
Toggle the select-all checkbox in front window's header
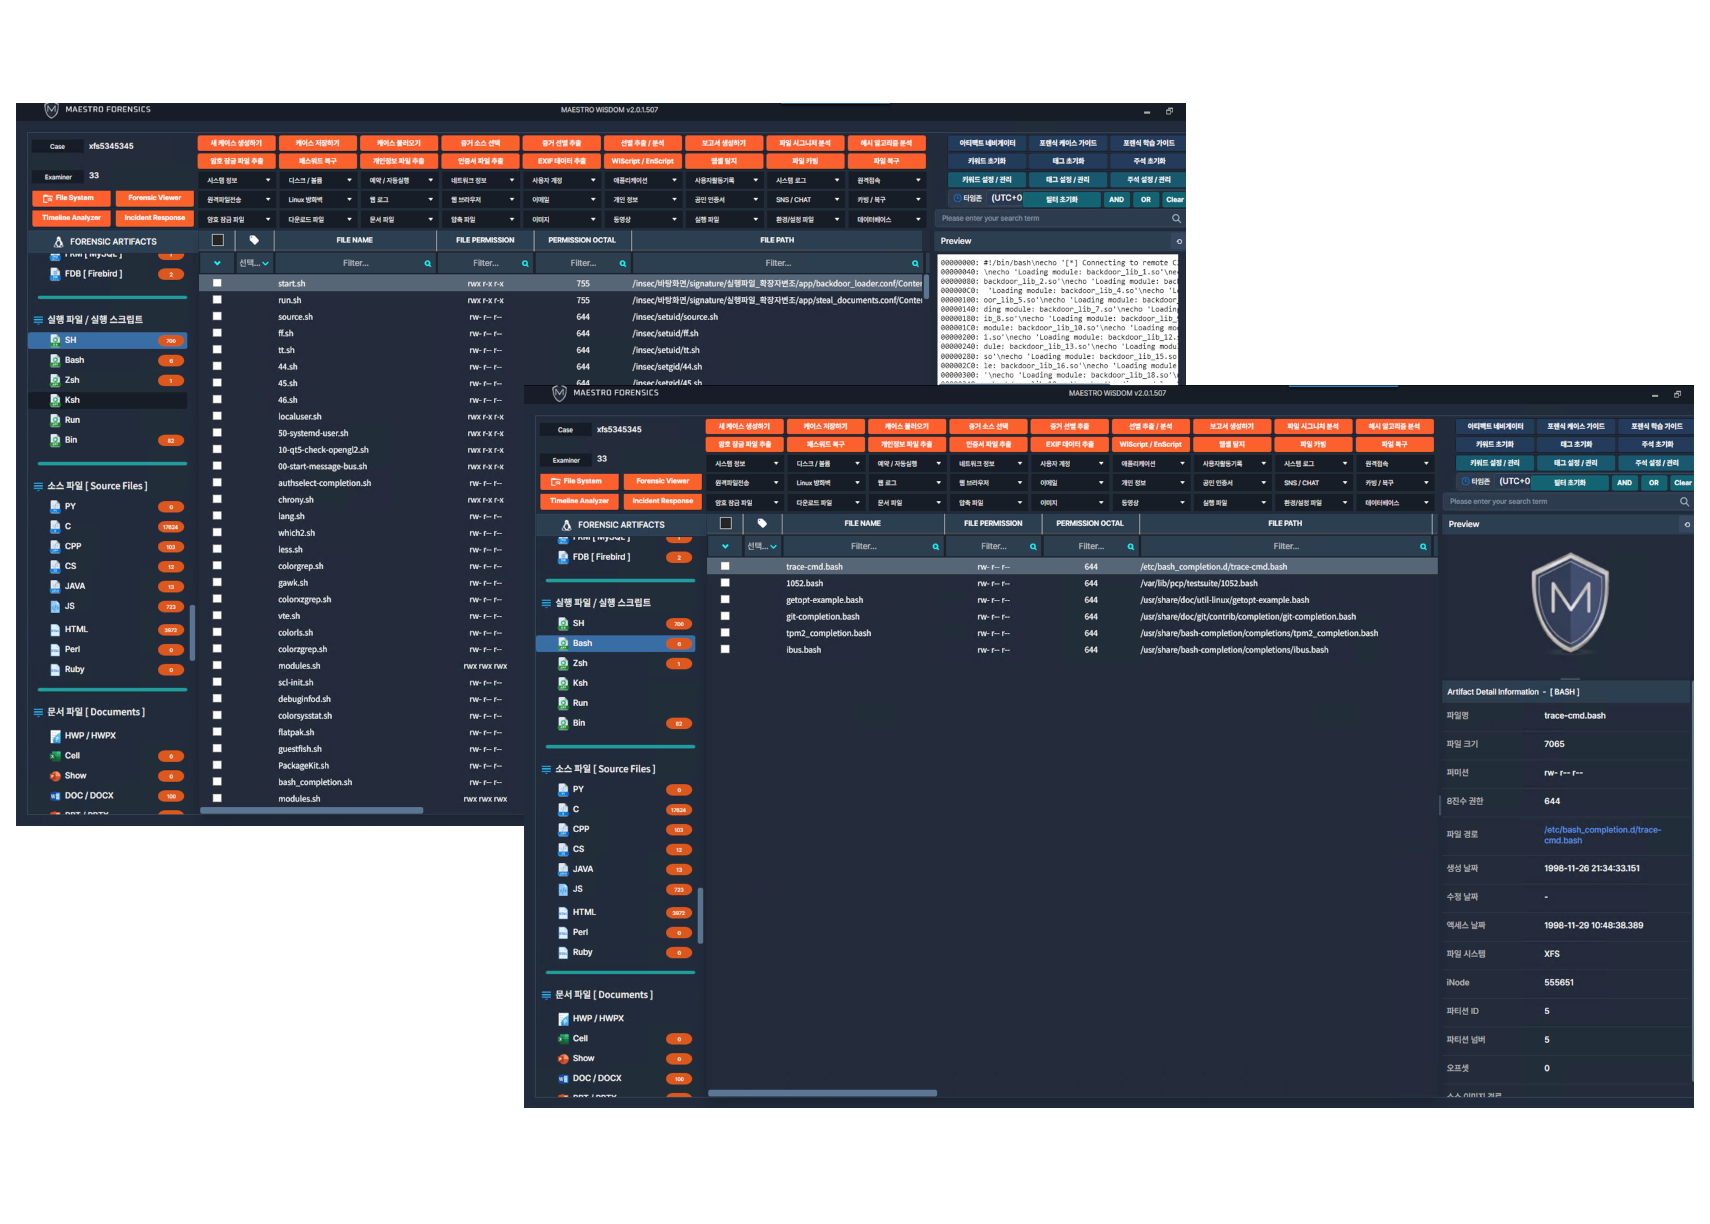(x=726, y=523)
